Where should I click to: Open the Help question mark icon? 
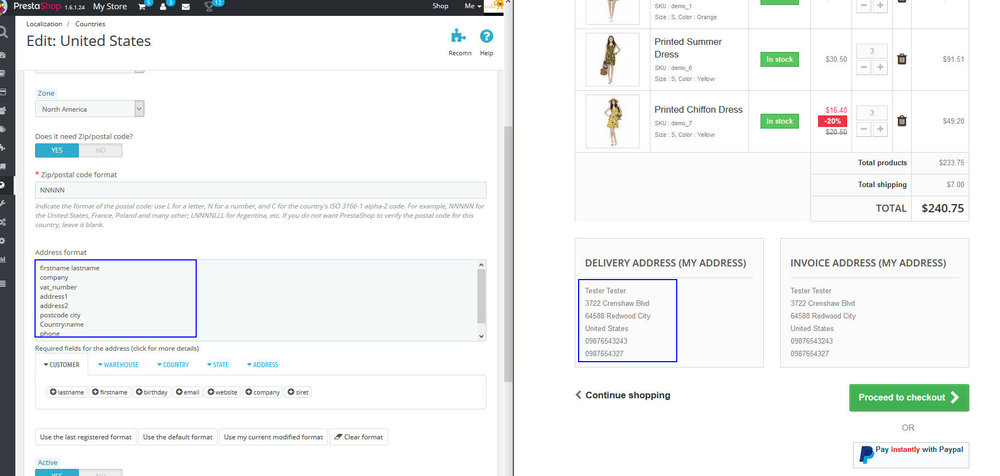(x=487, y=36)
